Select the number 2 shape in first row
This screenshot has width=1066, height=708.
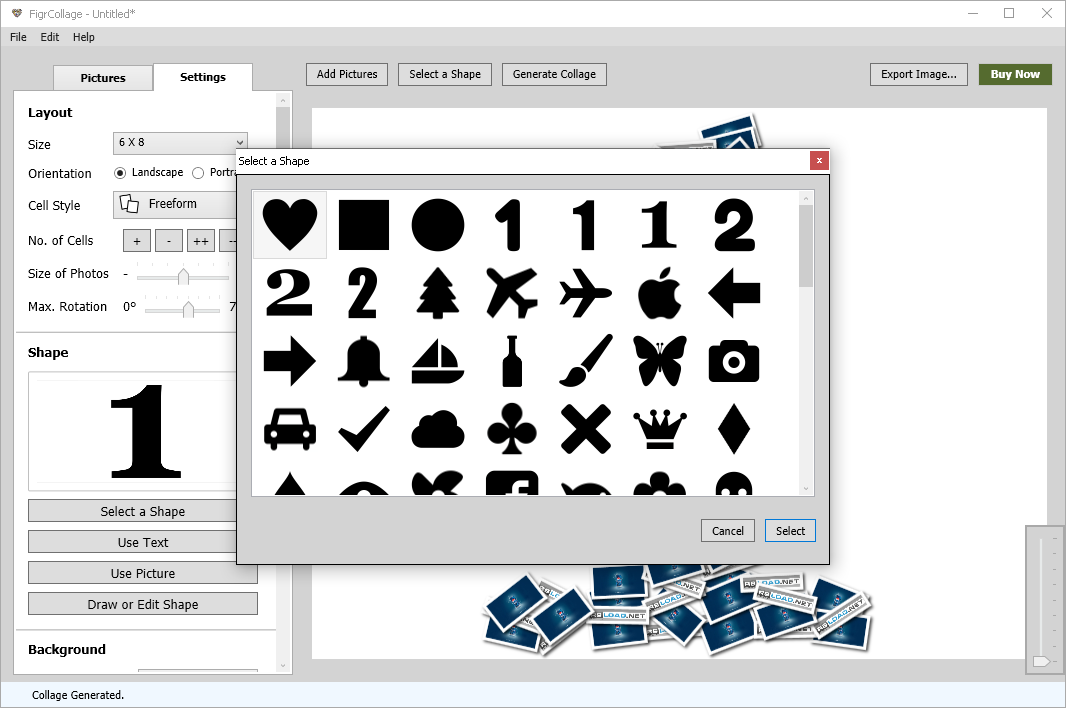(734, 225)
